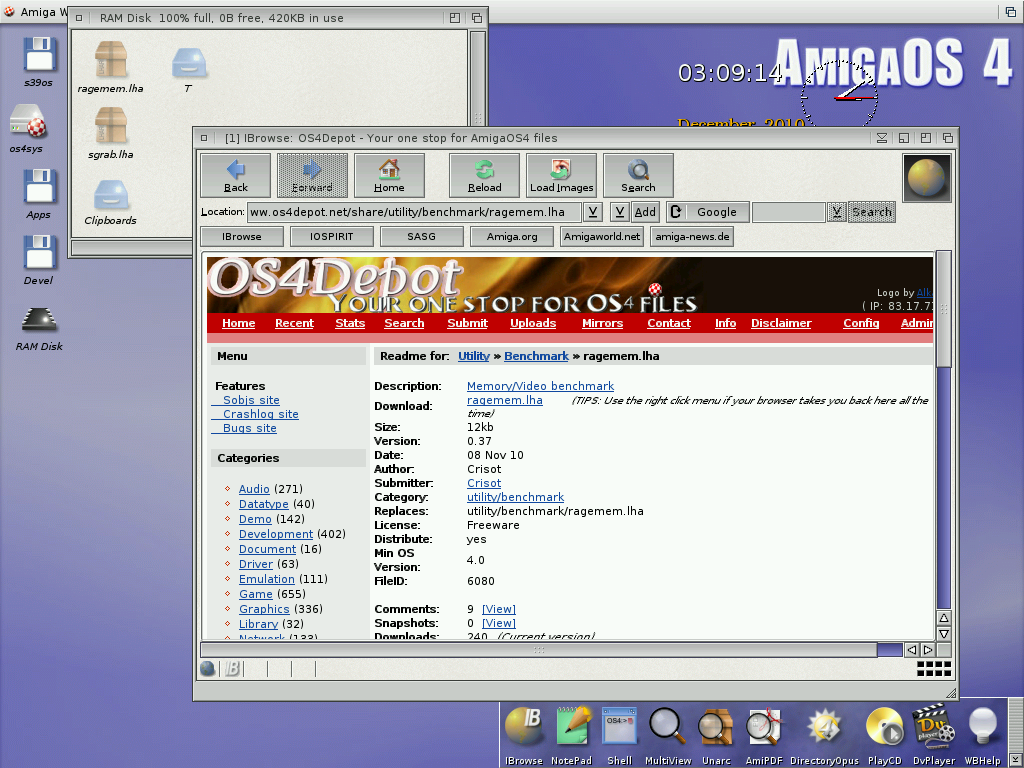
Task: Choose search engine via Google cycle button
Action: tap(708, 212)
